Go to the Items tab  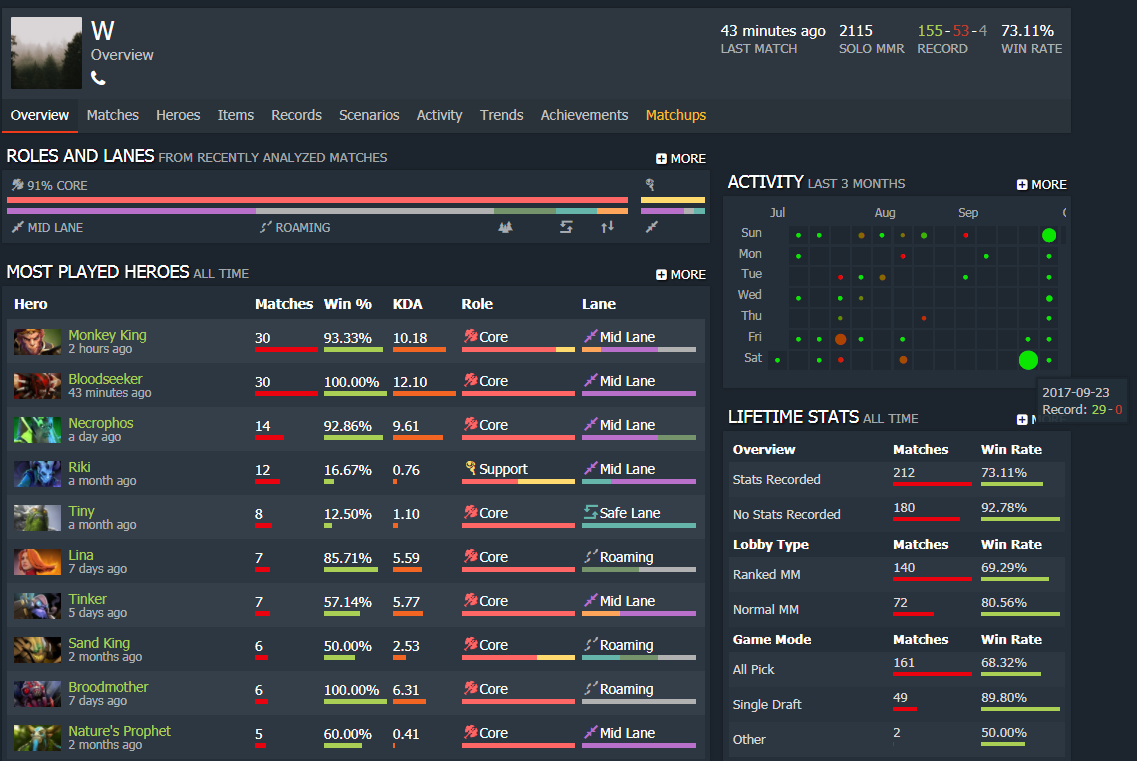coord(236,115)
